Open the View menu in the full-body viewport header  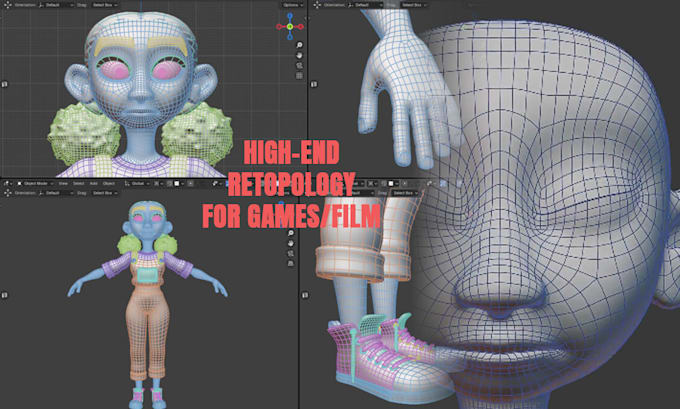[63, 183]
